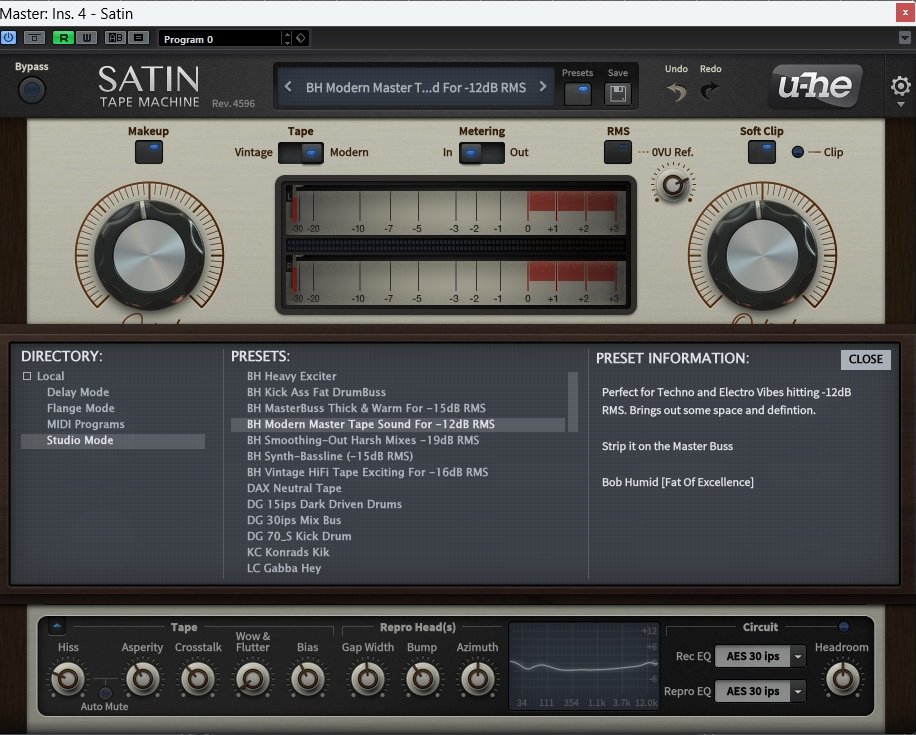Open the Repro EQ dropdown

point(761,691)
